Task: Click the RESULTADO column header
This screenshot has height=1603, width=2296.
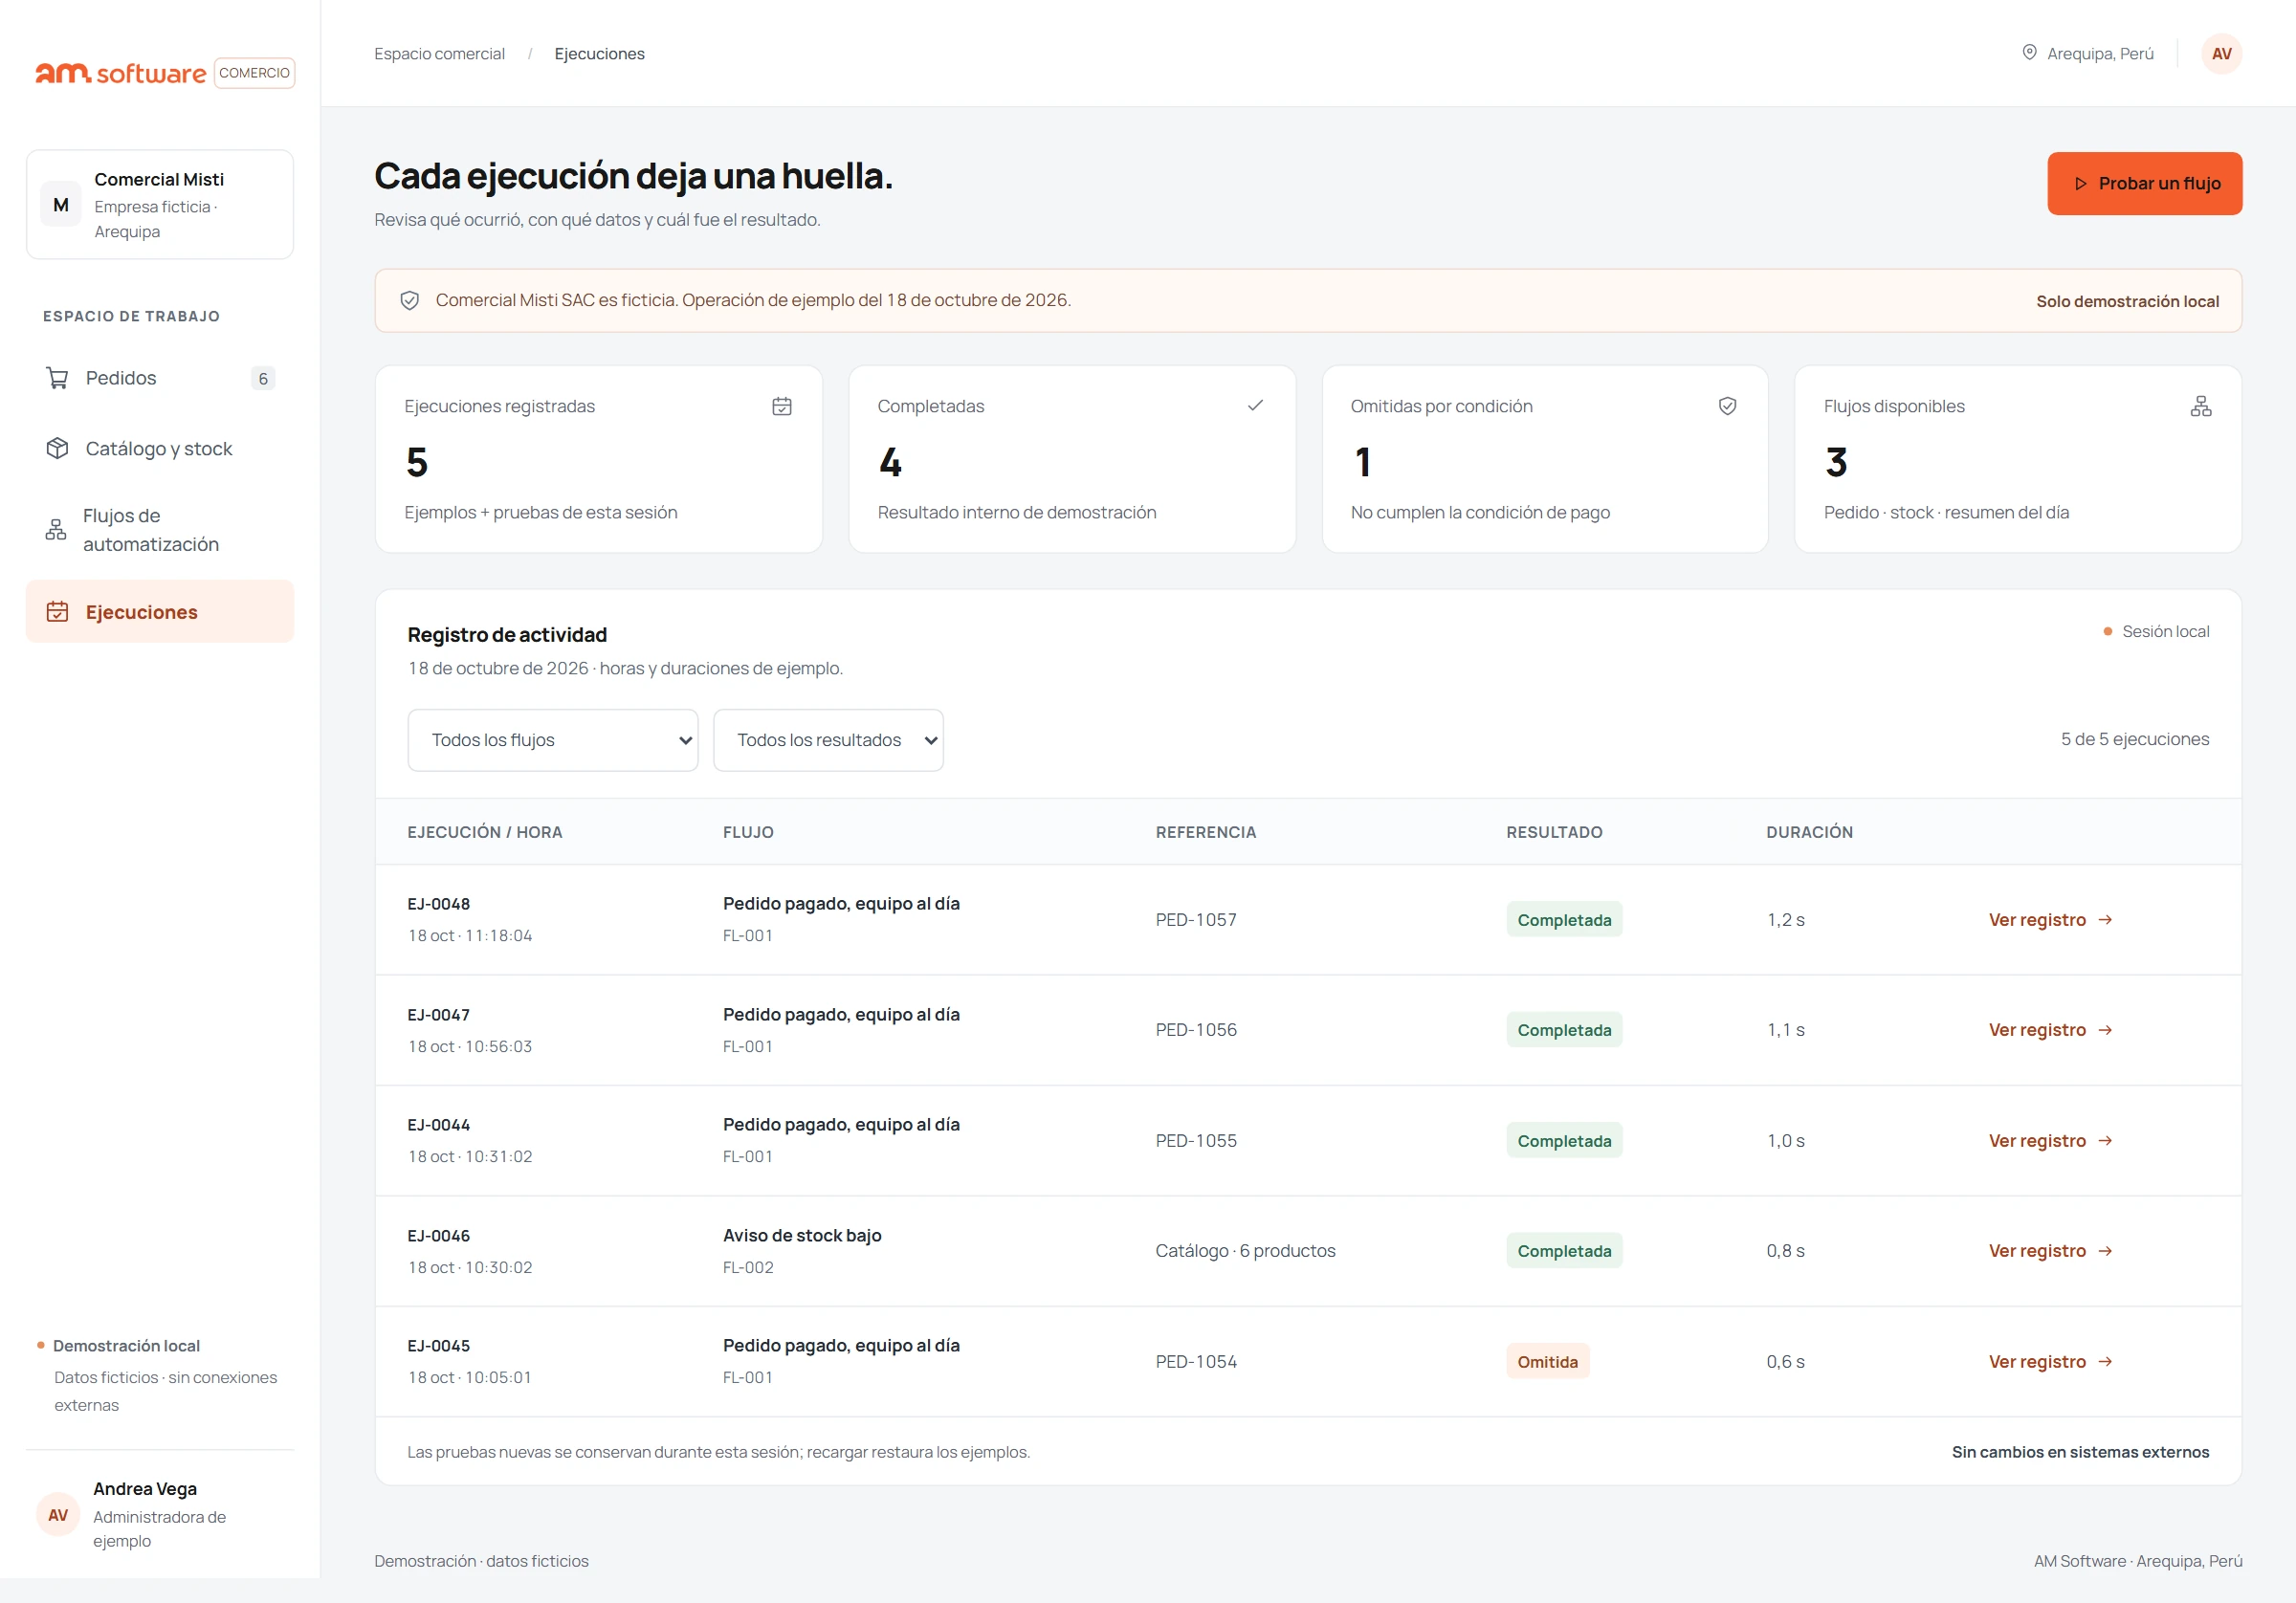Action: point(1554,832)
